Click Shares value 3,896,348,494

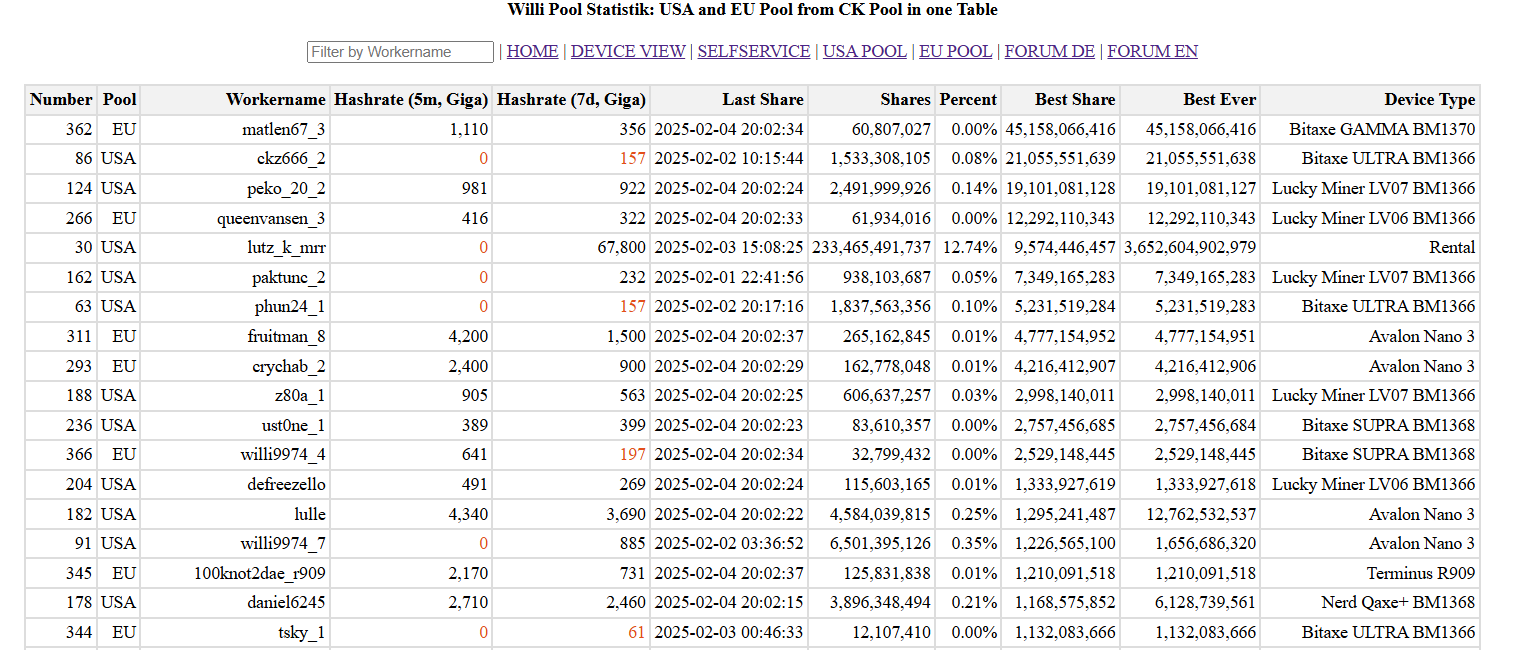point(880,603)
